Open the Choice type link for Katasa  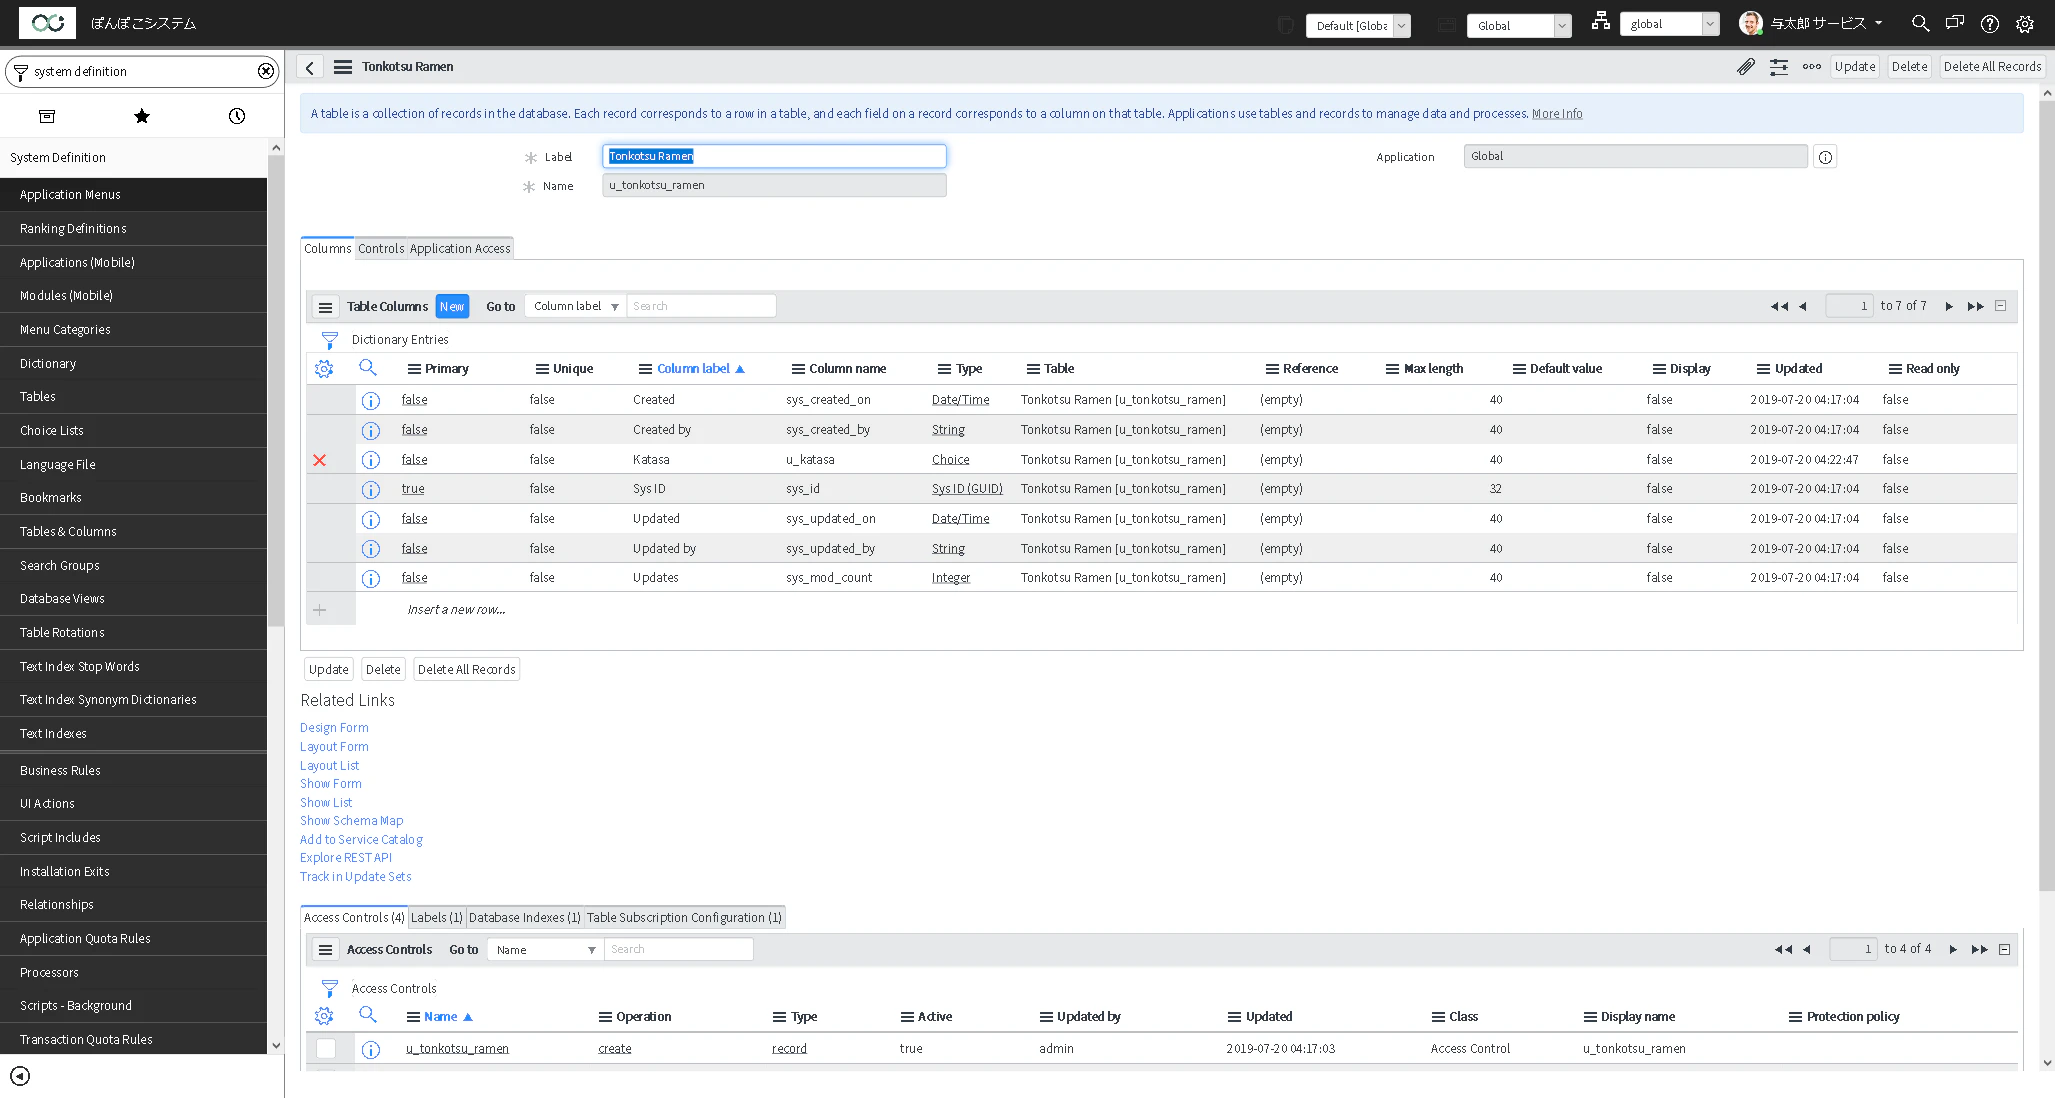click(951, 460)
